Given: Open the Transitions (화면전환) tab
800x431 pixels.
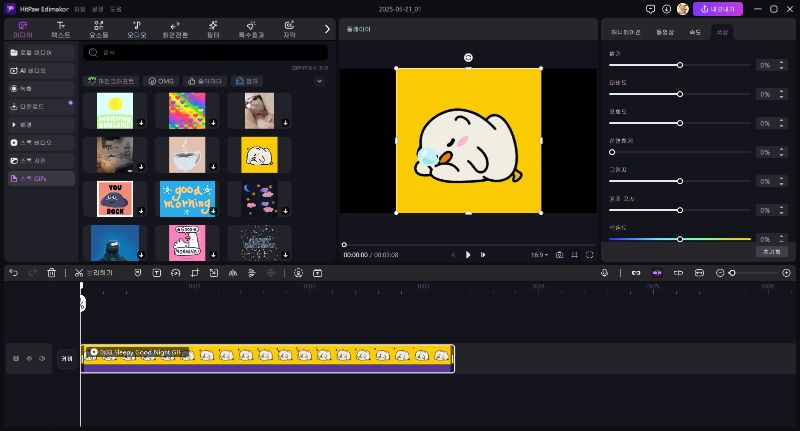Looking at the screenshot, I should click(x=175, y=30).
